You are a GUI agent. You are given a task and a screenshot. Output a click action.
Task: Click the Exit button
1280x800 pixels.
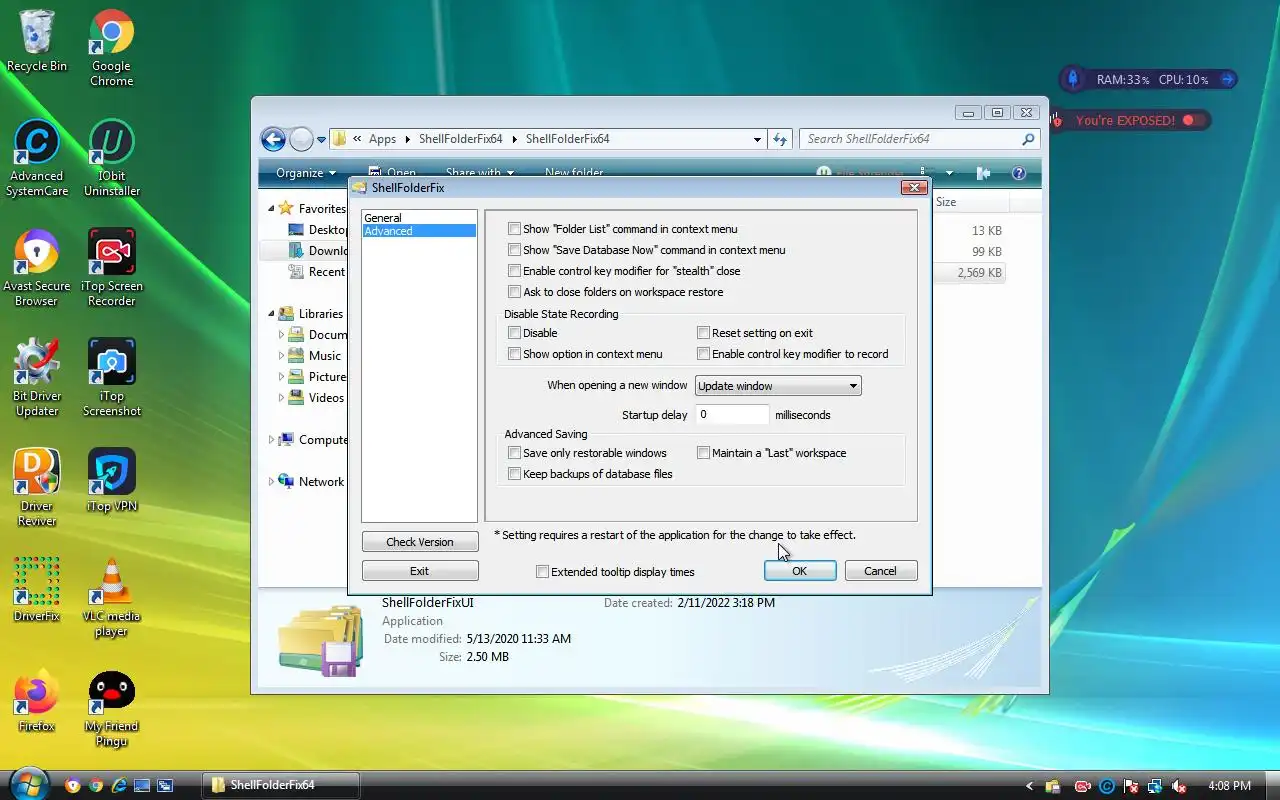(x=420, y=571)
